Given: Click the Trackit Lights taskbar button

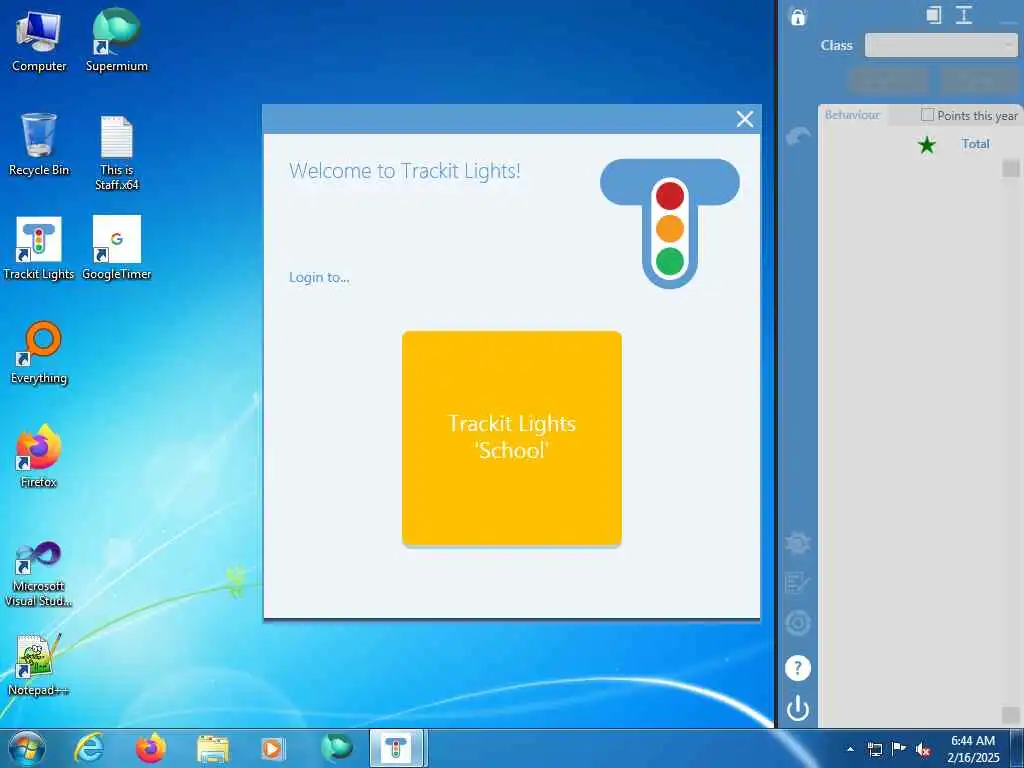Looking at the screenshot, I should pos(397,749).
